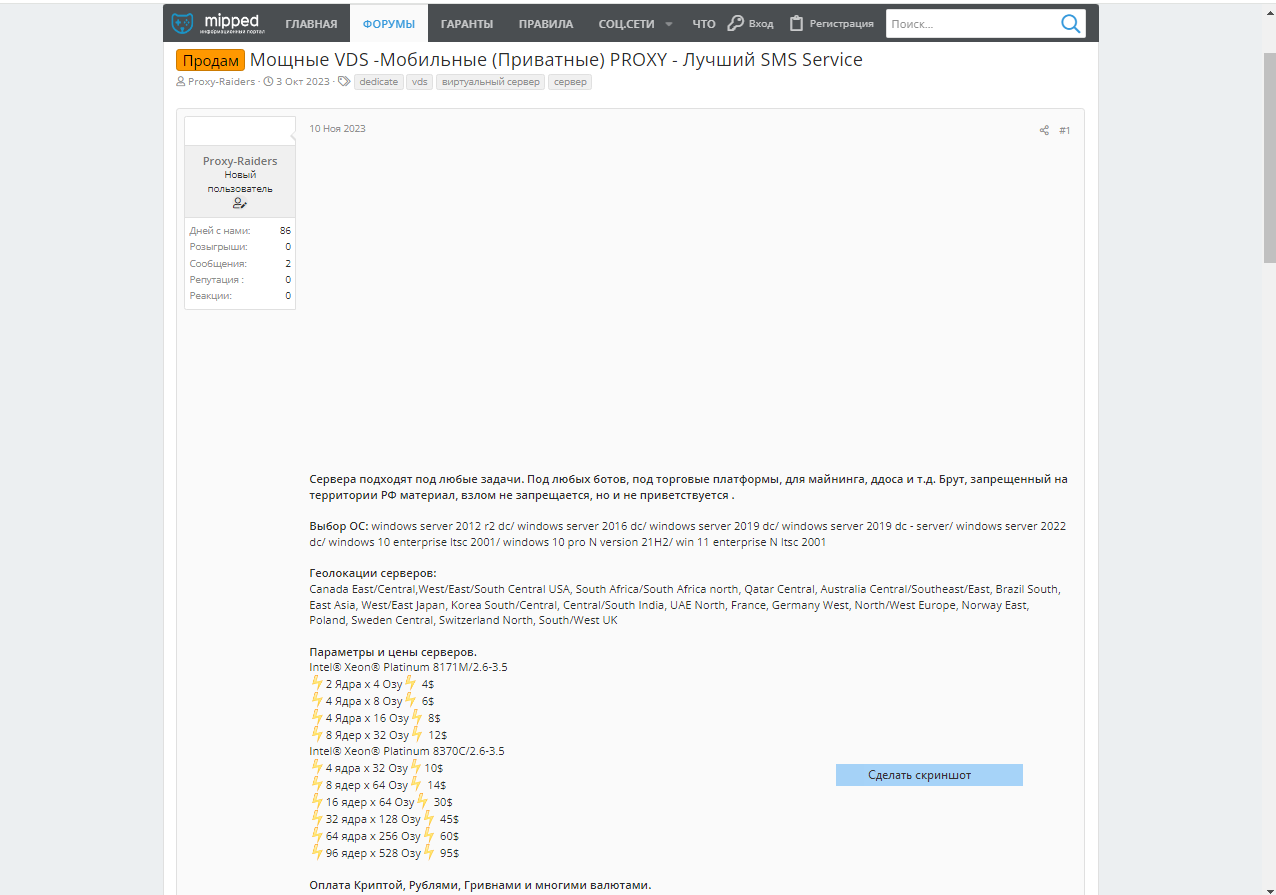The height and width of the screenshot is (895, 1276).
Task: Click into the Поиск search field
Action: coord(970,24)
